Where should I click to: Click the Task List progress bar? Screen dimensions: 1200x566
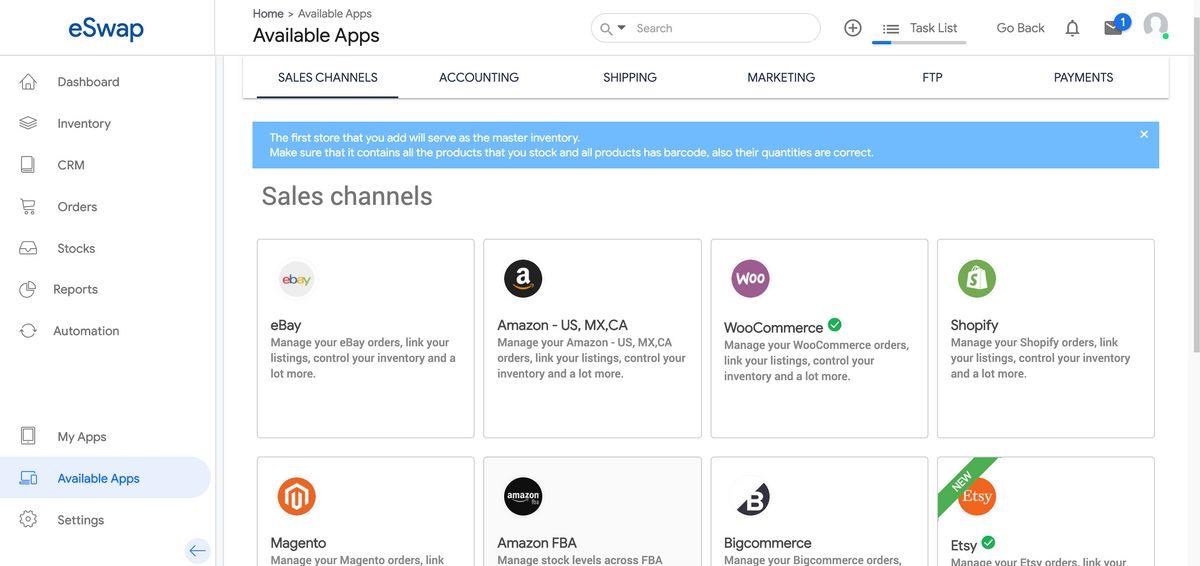[x=919, y=43]
